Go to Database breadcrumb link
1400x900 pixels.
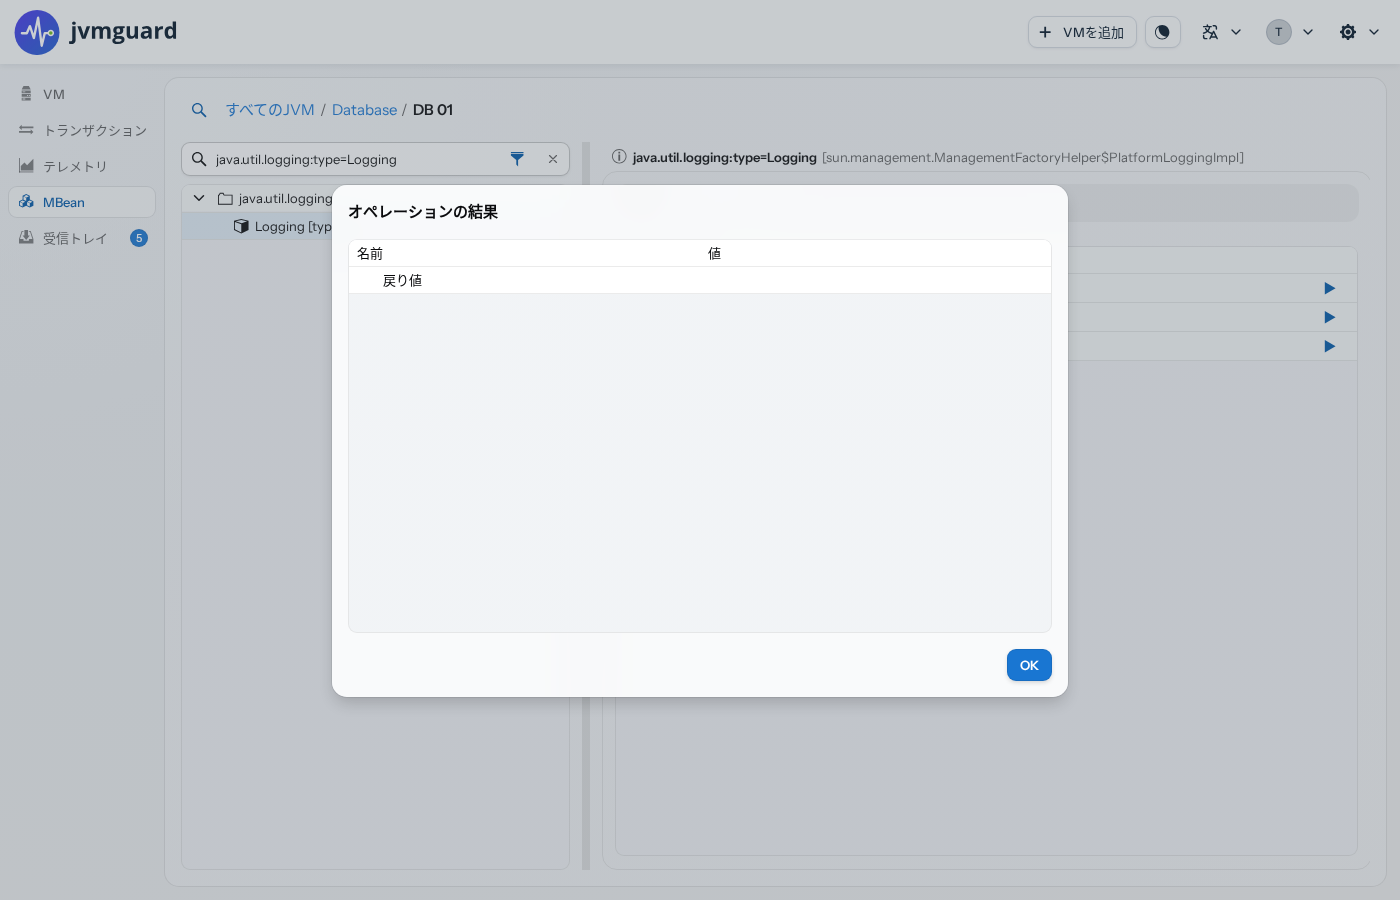click(364, 110)
